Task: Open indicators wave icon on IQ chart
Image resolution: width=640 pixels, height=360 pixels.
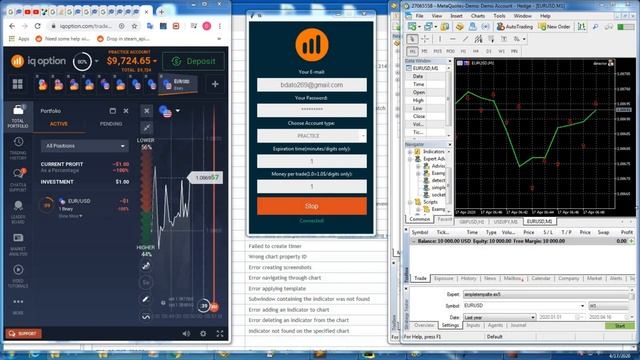Action: coord(146,316)
